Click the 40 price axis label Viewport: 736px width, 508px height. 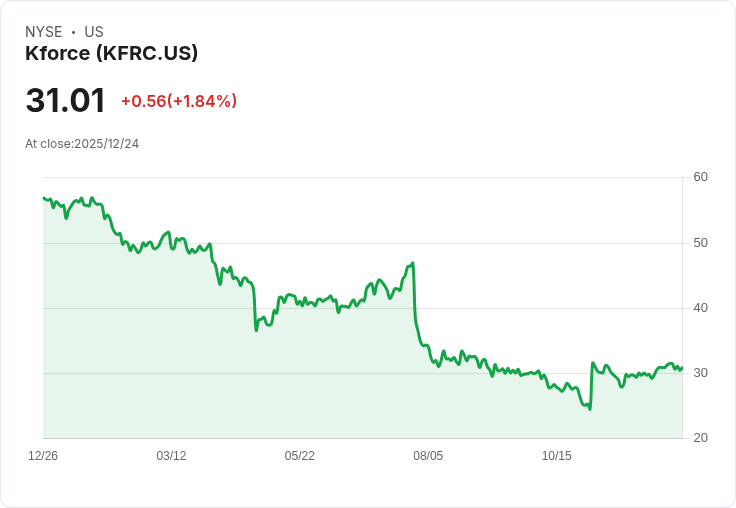700,308
